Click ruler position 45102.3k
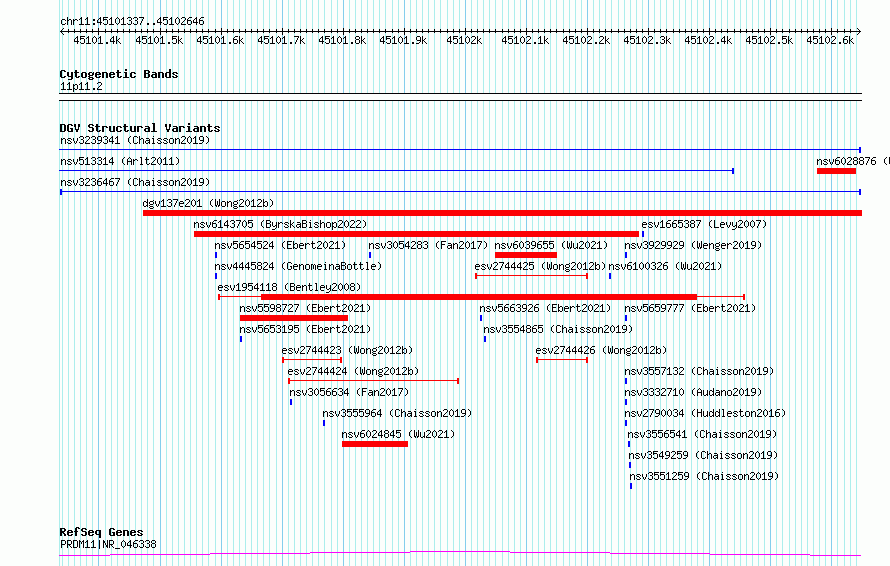Screen dimensions: 890x566 [x=647, y=40]
